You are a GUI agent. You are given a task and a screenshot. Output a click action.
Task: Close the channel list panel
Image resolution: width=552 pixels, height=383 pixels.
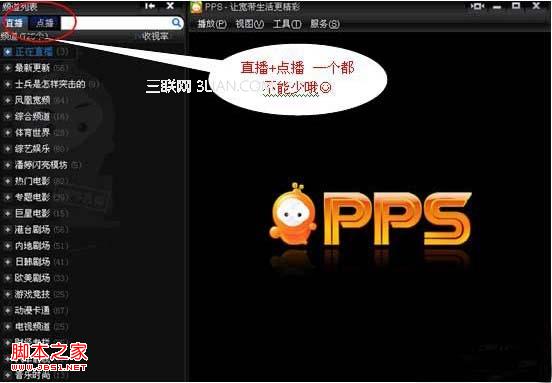170,6
